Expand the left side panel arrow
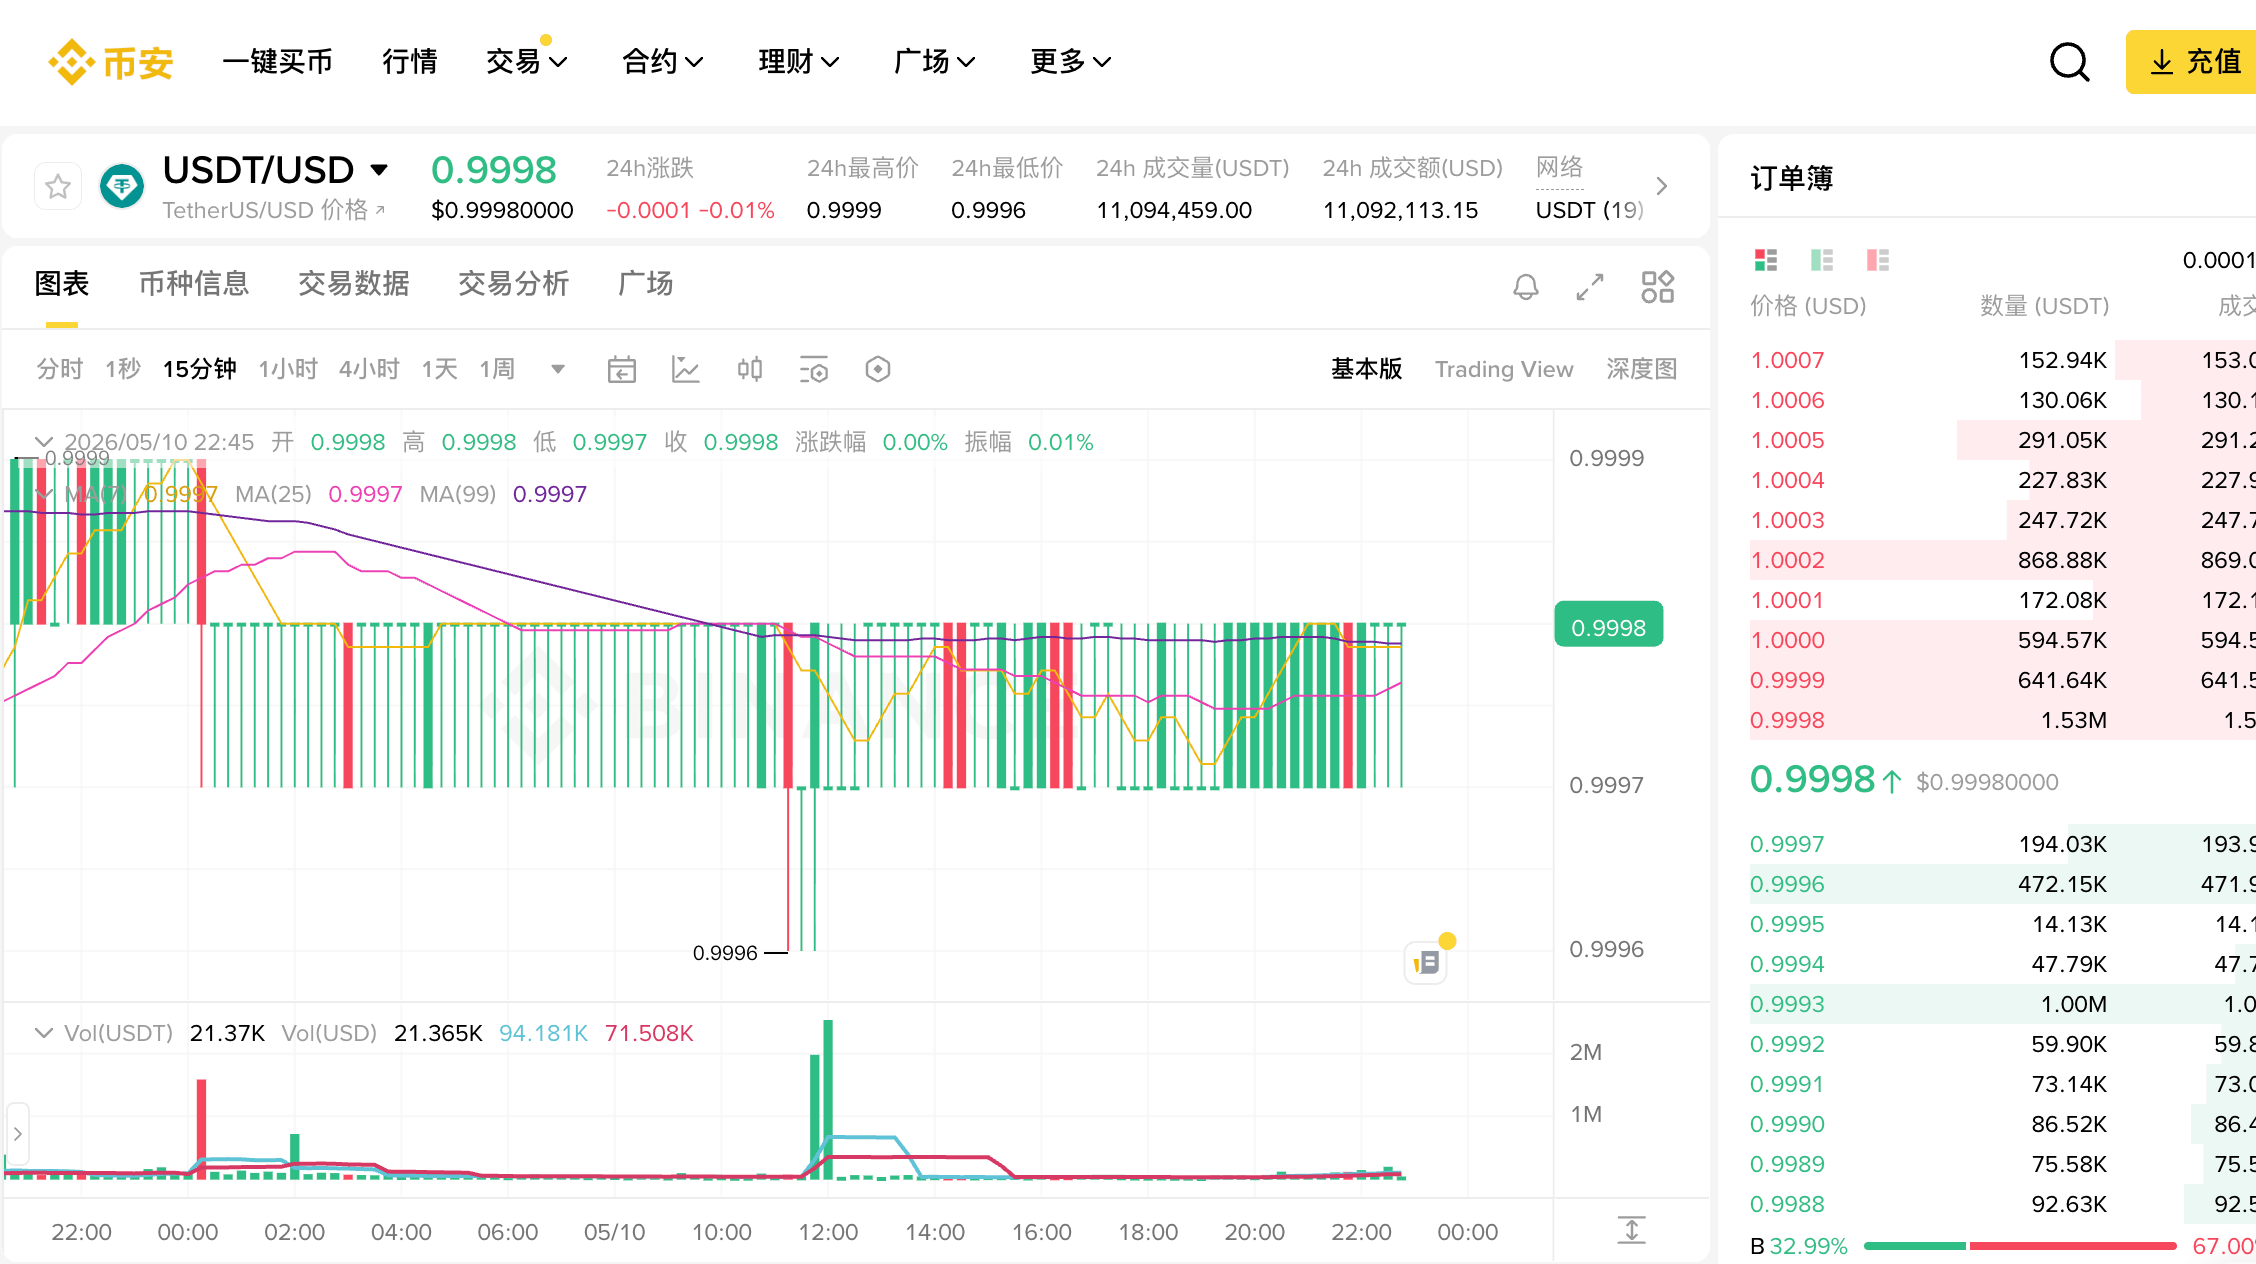The image size is (2256, 1264). (17, 1134)
